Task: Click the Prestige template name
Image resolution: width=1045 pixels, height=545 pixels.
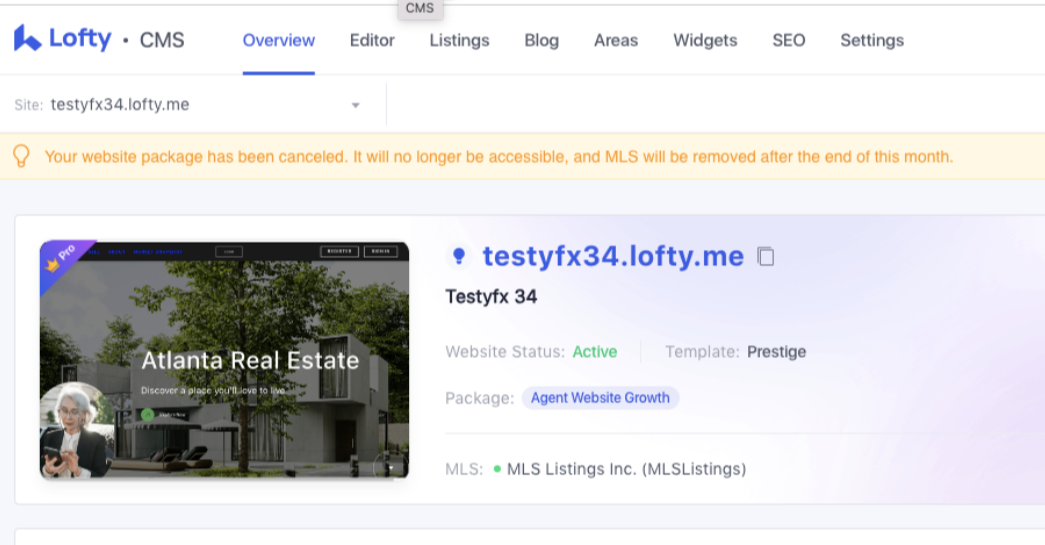Action: coord(776,352)
